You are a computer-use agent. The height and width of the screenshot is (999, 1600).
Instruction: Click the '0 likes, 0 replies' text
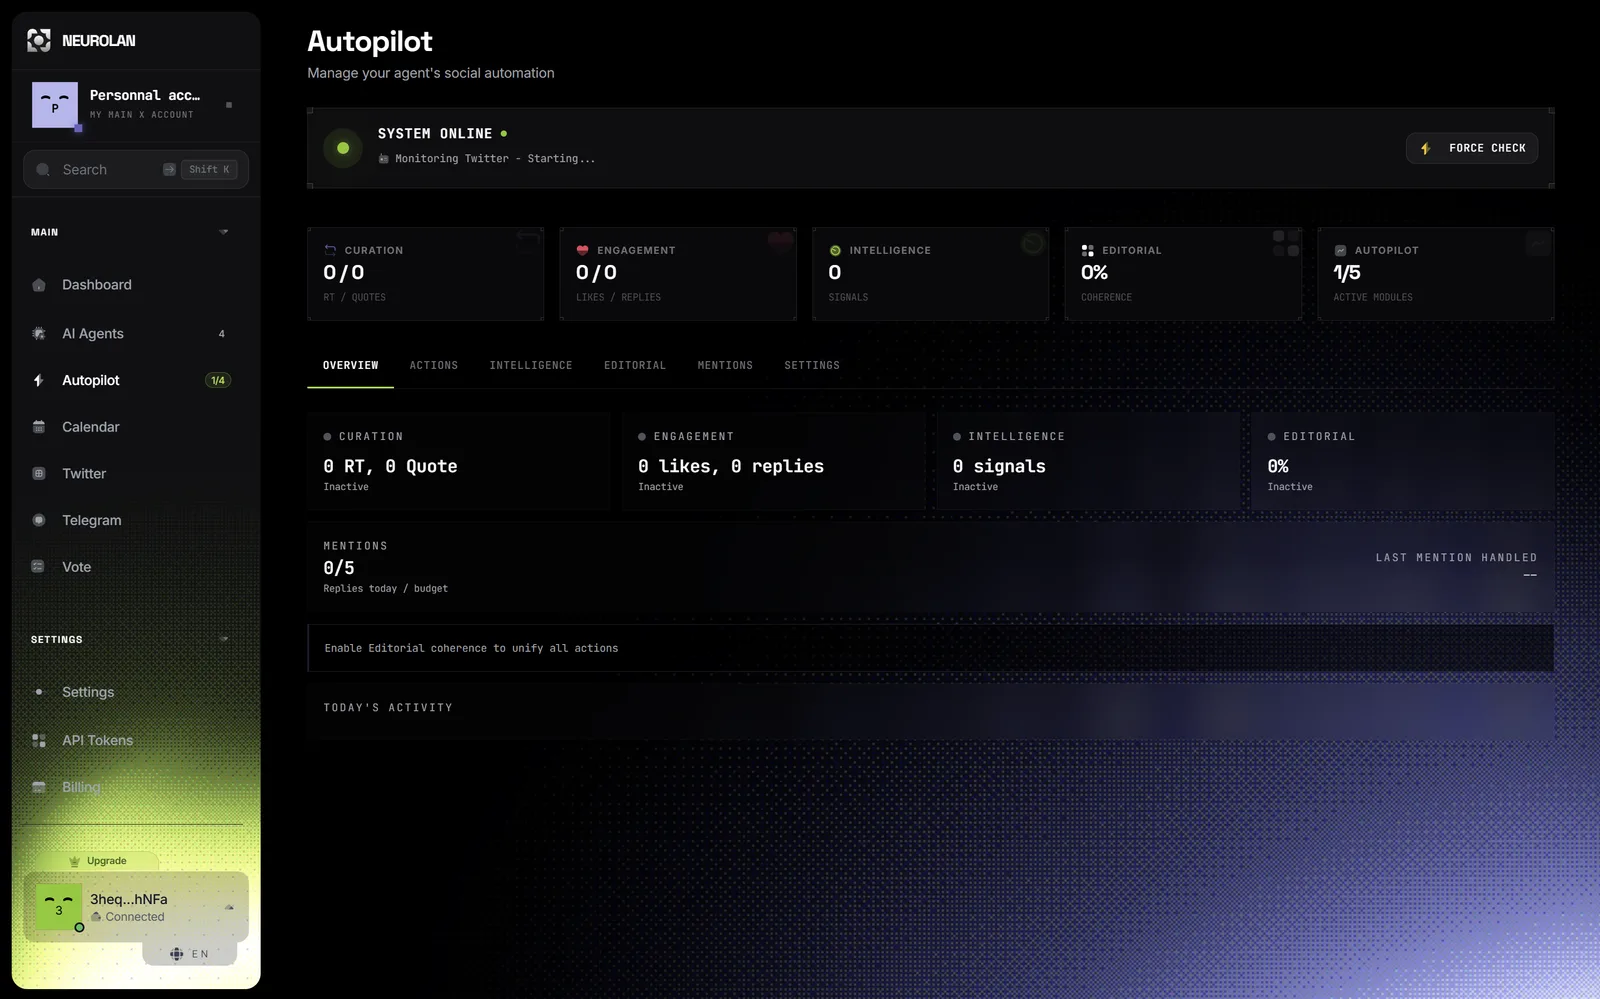(x=731, y=466)
